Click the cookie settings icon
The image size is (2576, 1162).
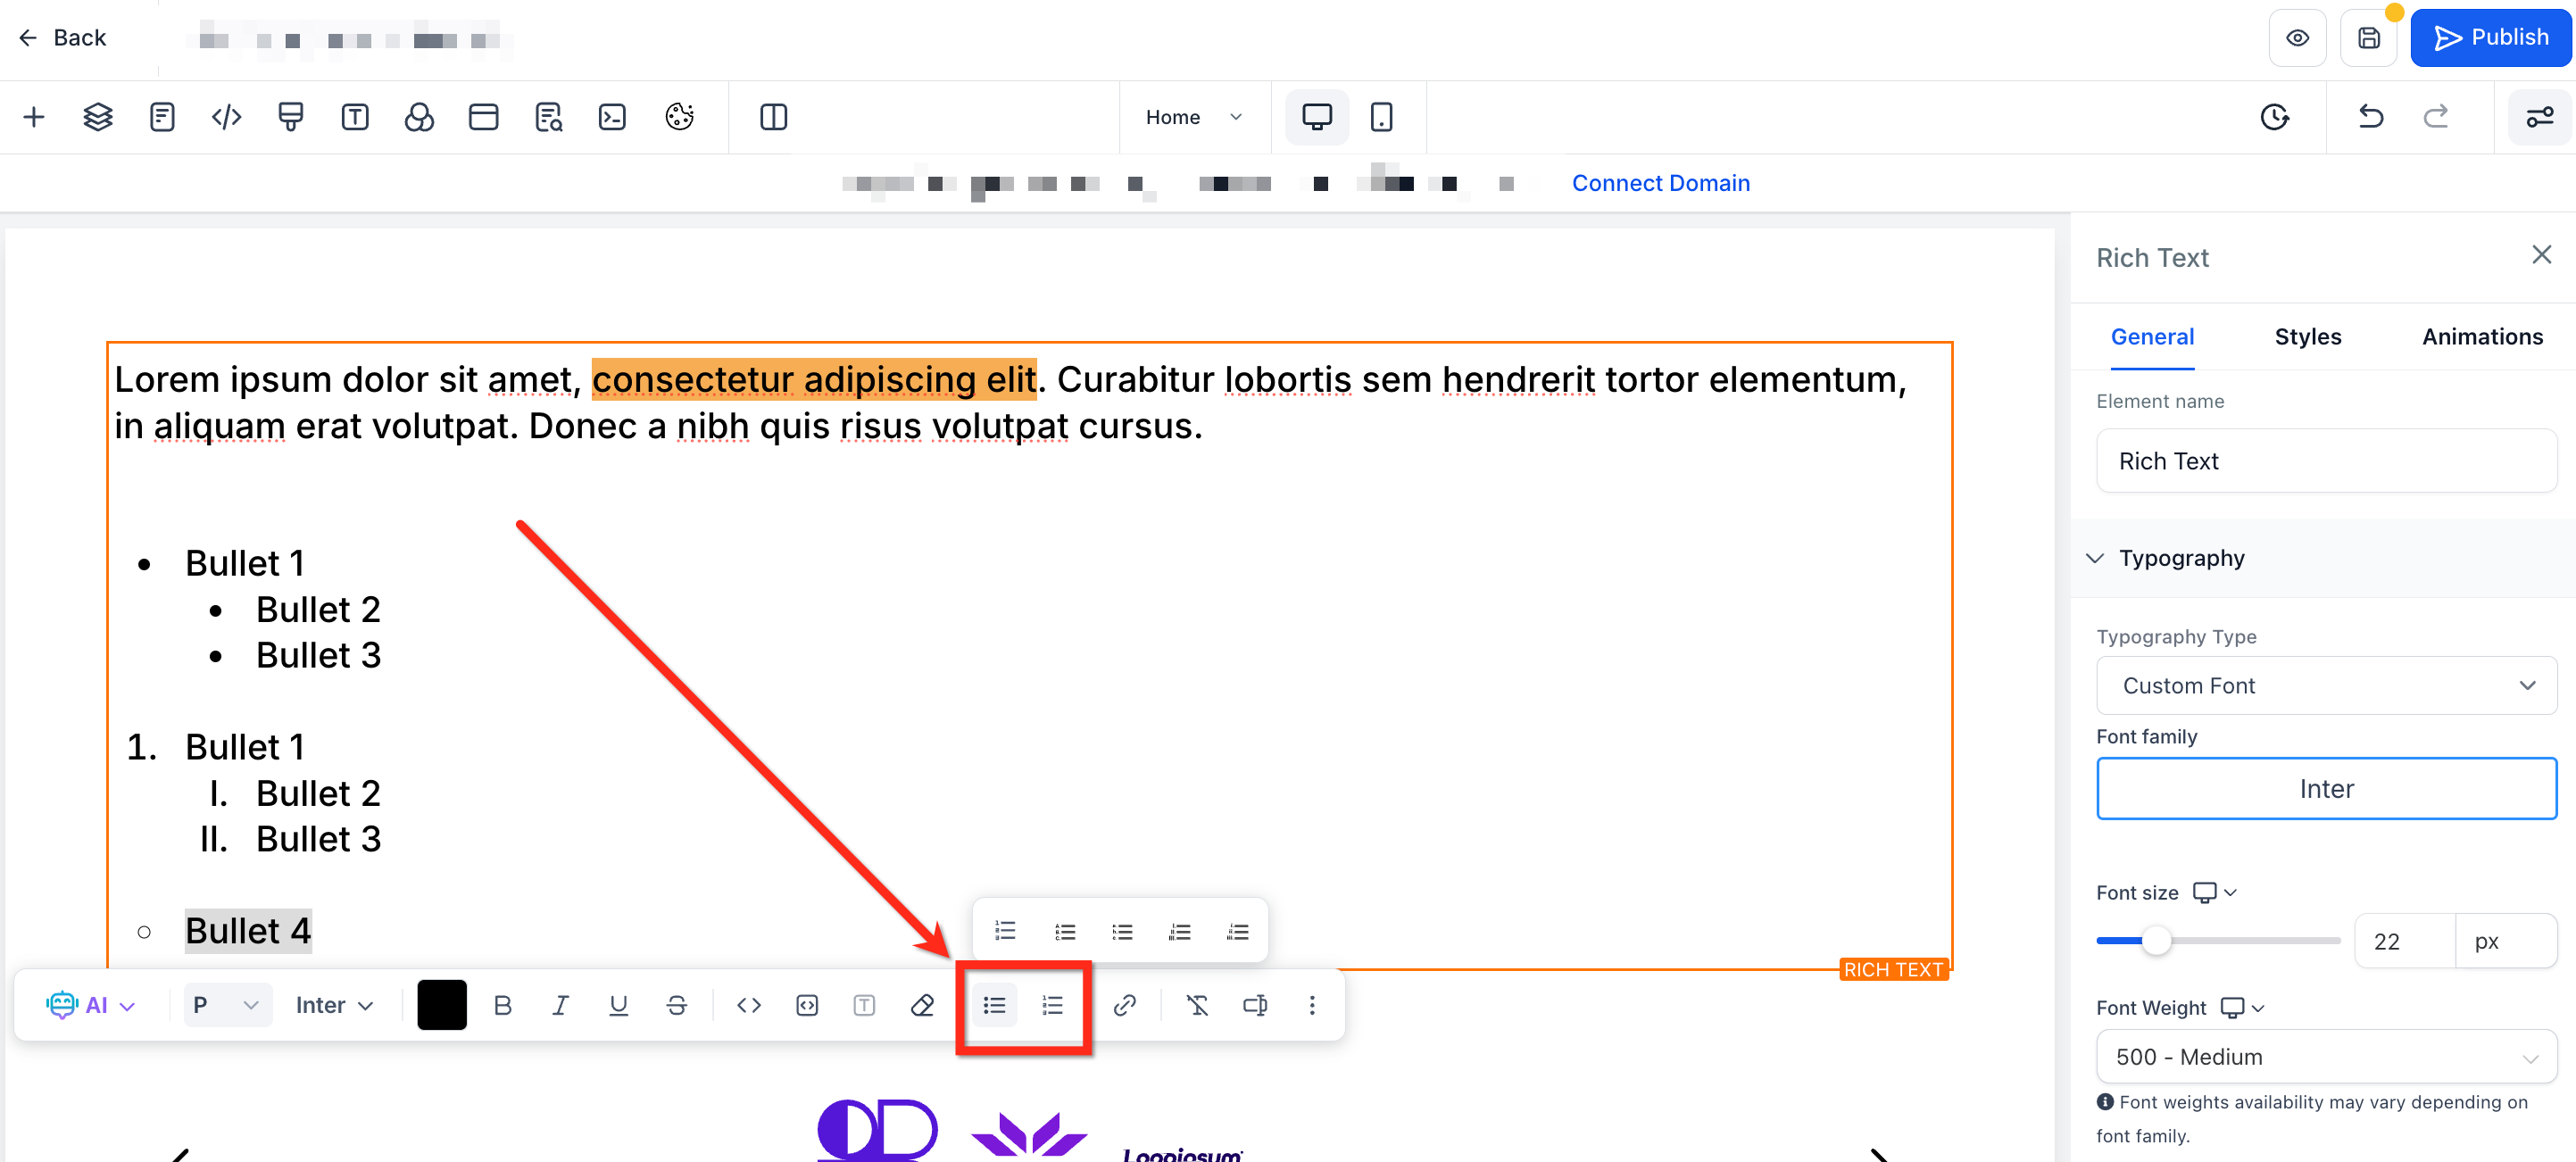click(679, 117)
